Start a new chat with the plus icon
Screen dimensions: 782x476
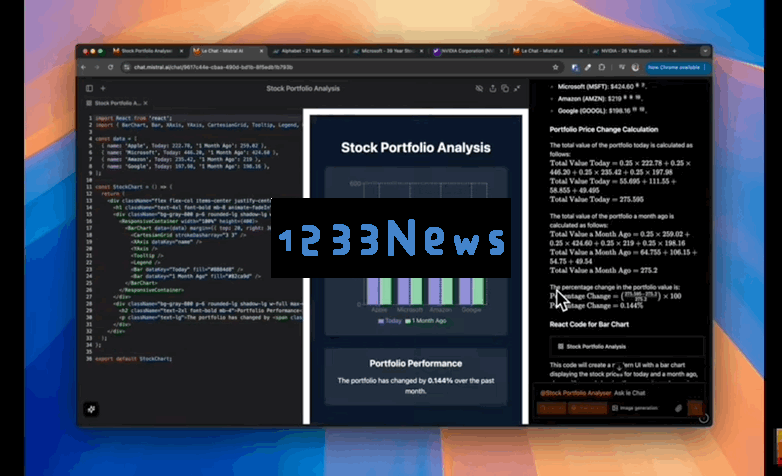point(103,88)
